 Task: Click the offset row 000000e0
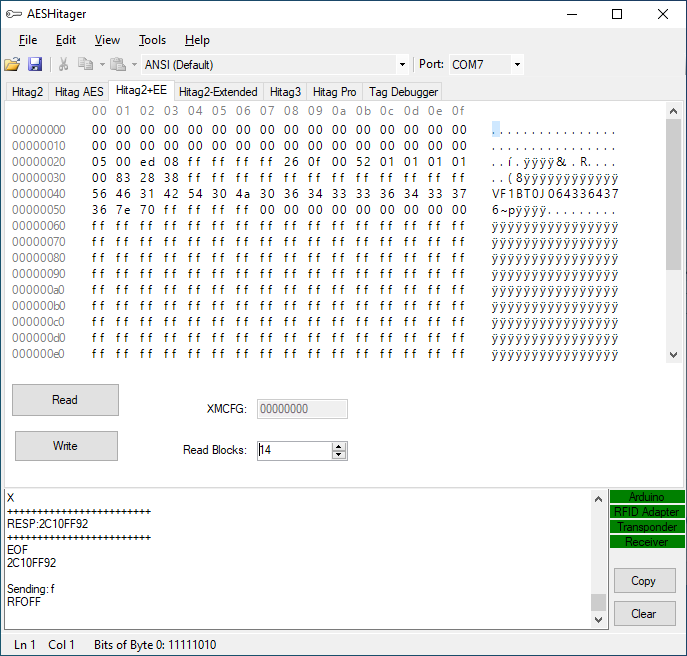click(x=39, y=354)
